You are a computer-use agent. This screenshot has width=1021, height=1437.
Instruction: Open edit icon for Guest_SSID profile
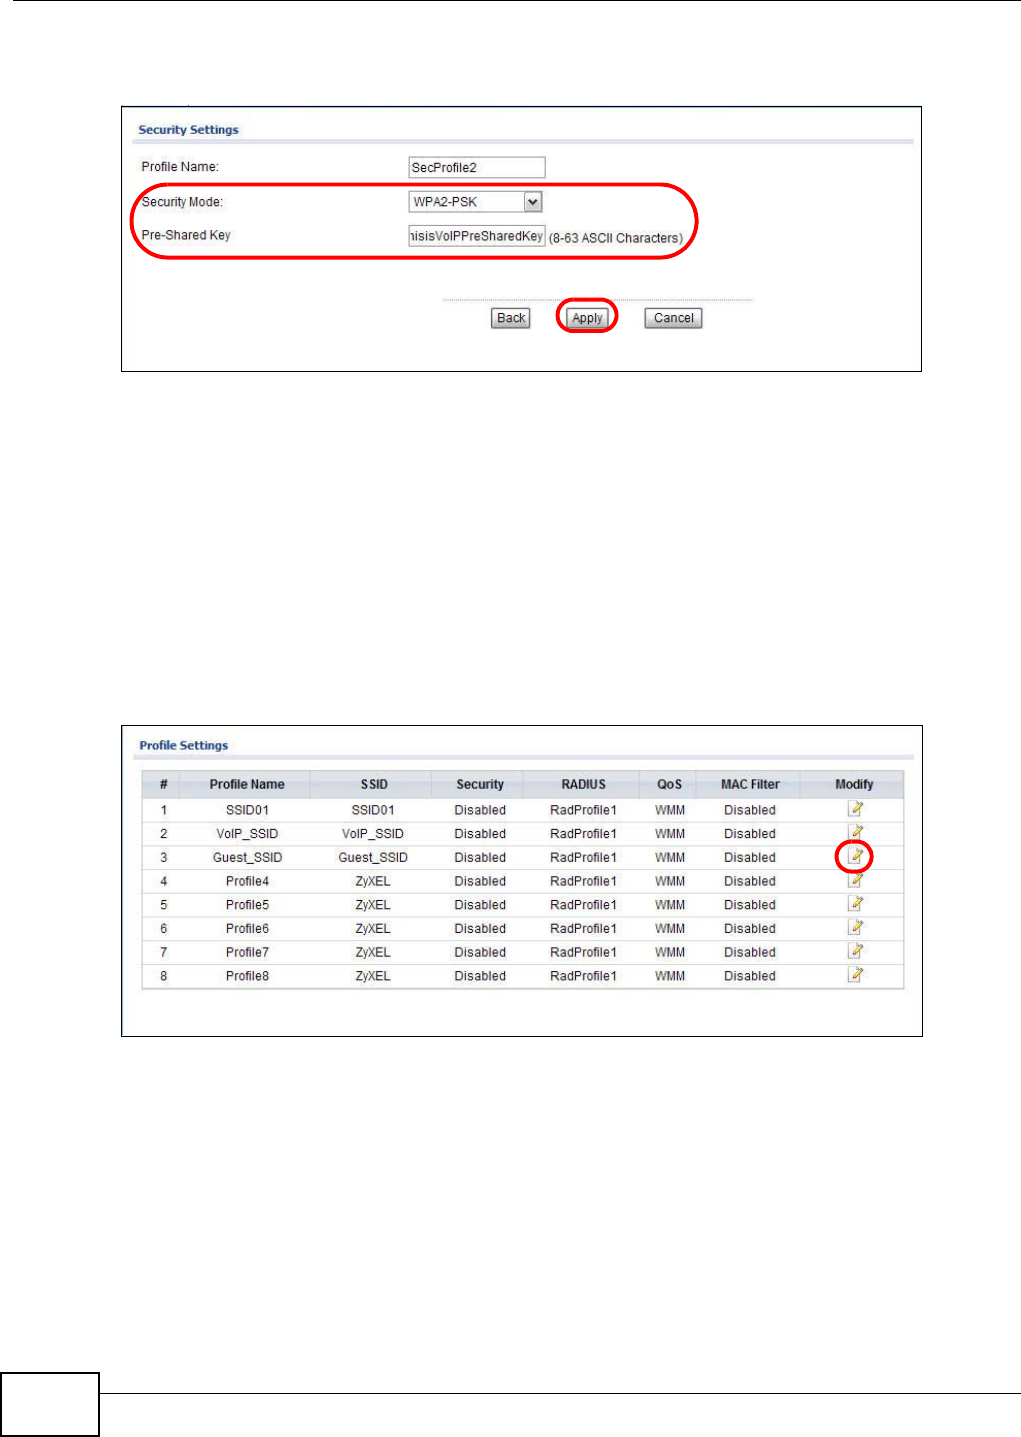[855, 856]
